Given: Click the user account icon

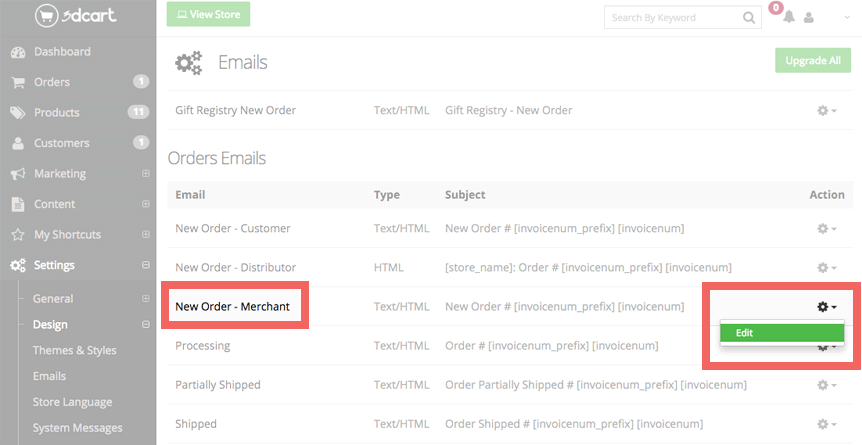Looking at the screenshot, I should (809, 18).
